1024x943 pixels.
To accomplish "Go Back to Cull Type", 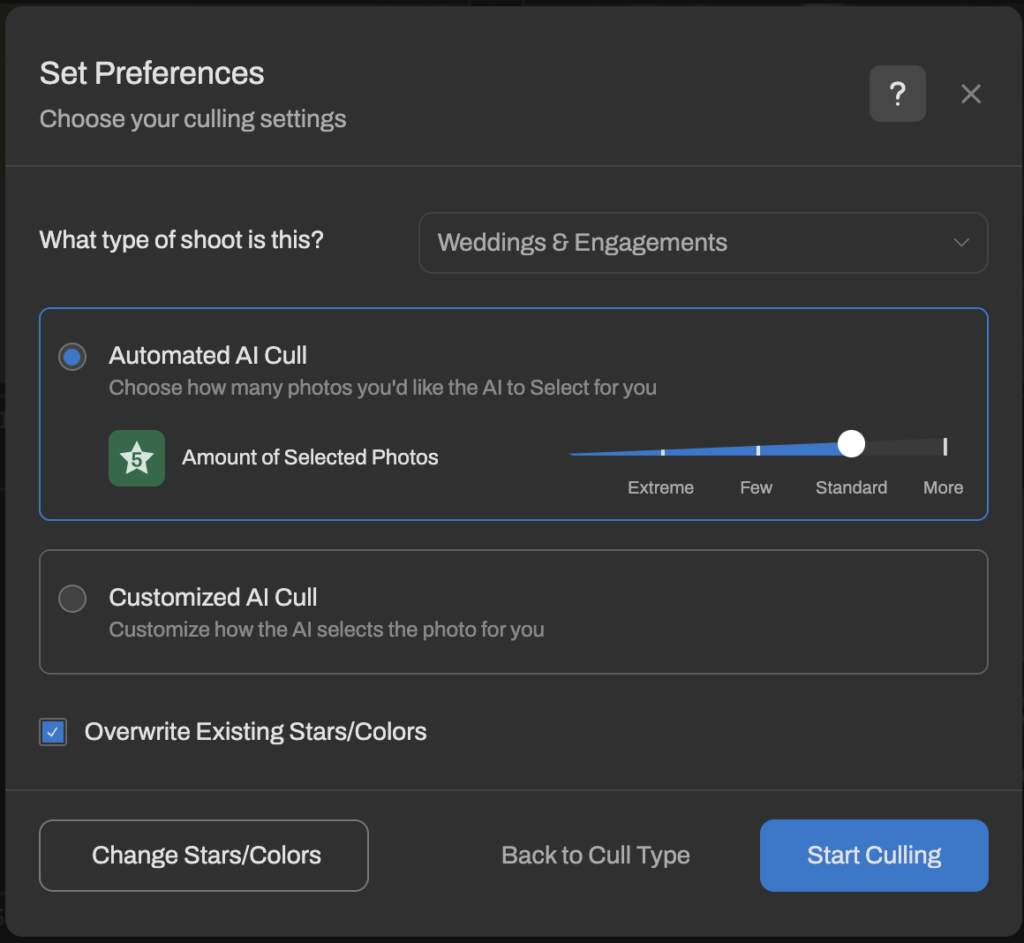I will (x=594, y=855).
